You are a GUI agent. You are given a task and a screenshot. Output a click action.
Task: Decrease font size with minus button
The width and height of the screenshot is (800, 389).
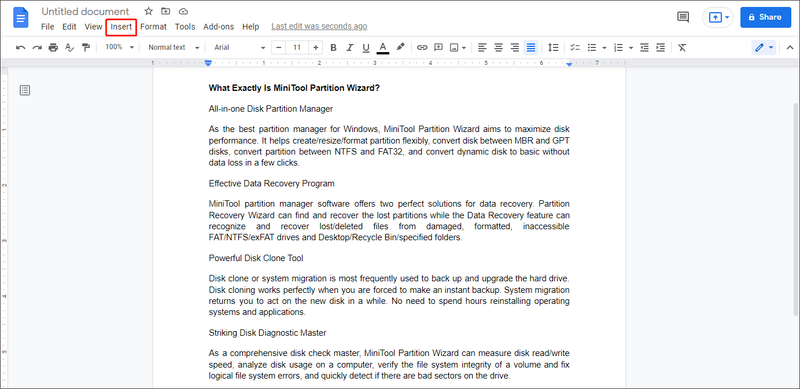(279, 47)
